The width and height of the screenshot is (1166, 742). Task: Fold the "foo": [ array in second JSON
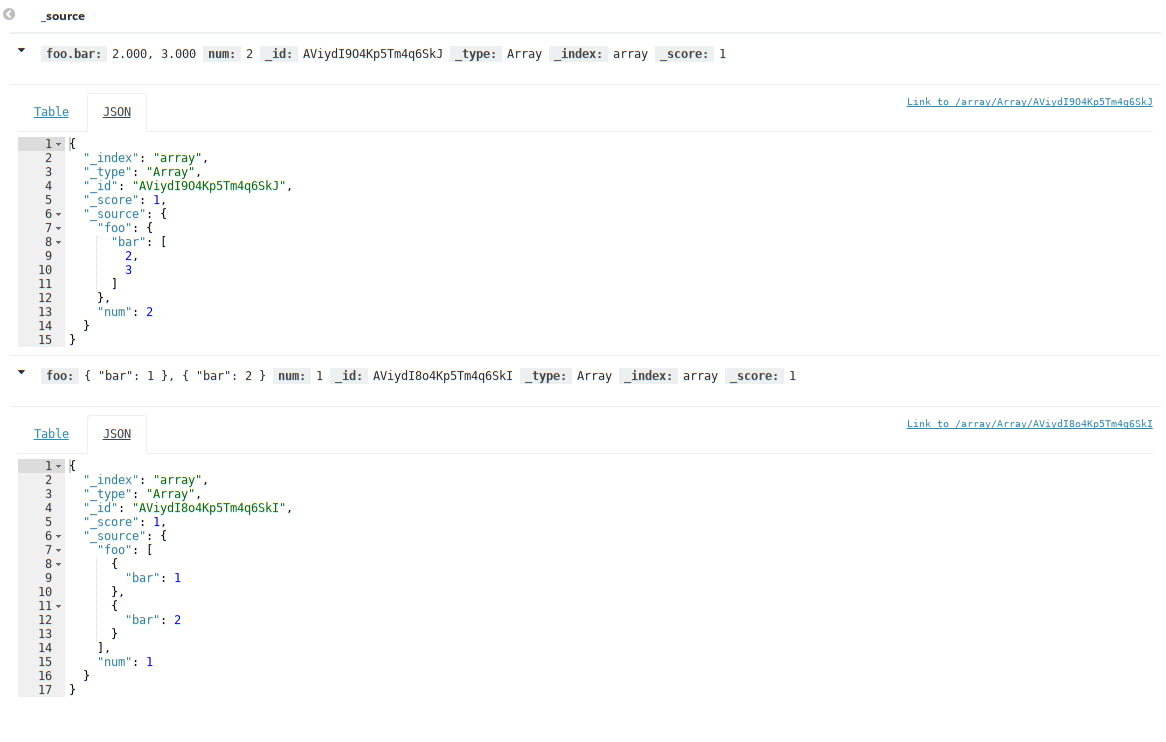[x=59, y=550]
